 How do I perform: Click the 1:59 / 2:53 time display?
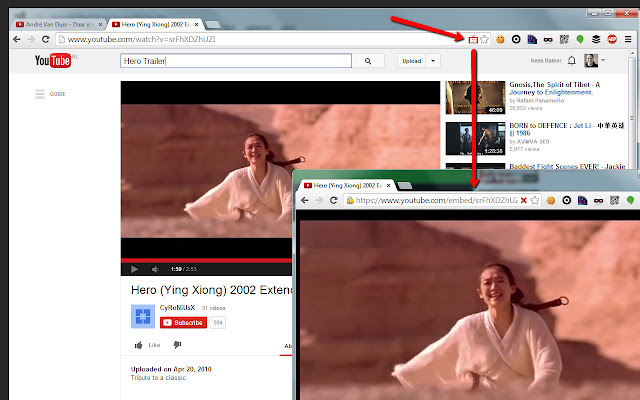pyautogui.click(x=184, y=269)
